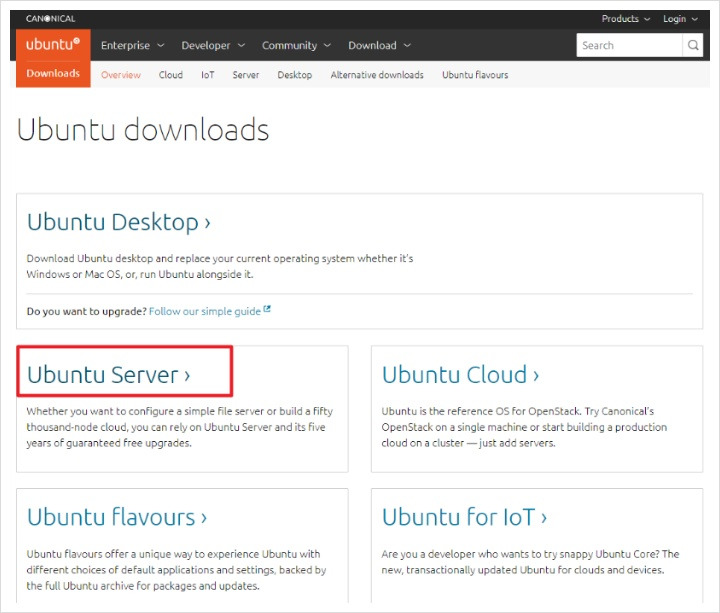720x613 pixels.
Task: Click into the Search field
Action: 629,45
